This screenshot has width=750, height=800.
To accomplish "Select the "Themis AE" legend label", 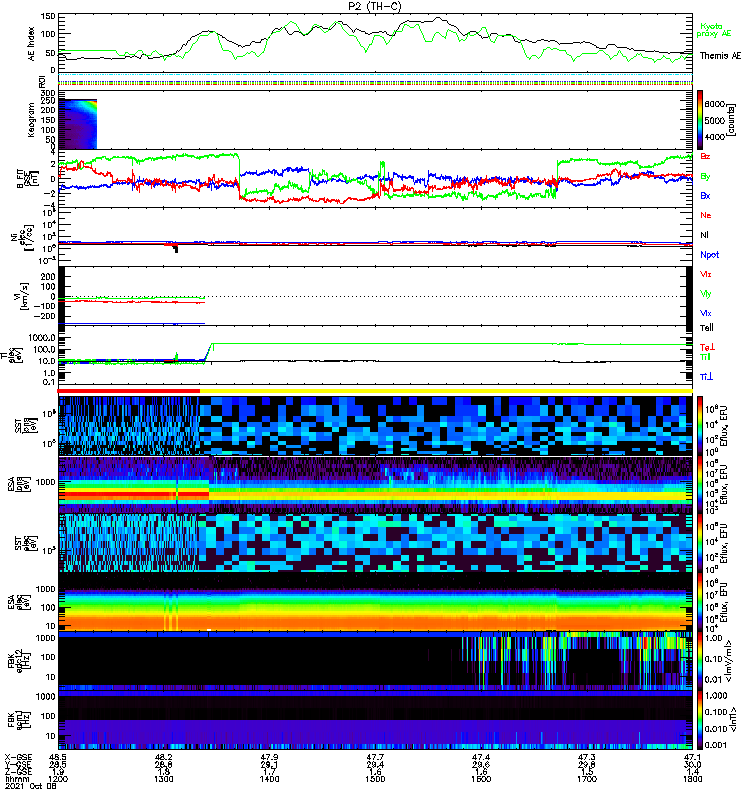I will (720, 56).
